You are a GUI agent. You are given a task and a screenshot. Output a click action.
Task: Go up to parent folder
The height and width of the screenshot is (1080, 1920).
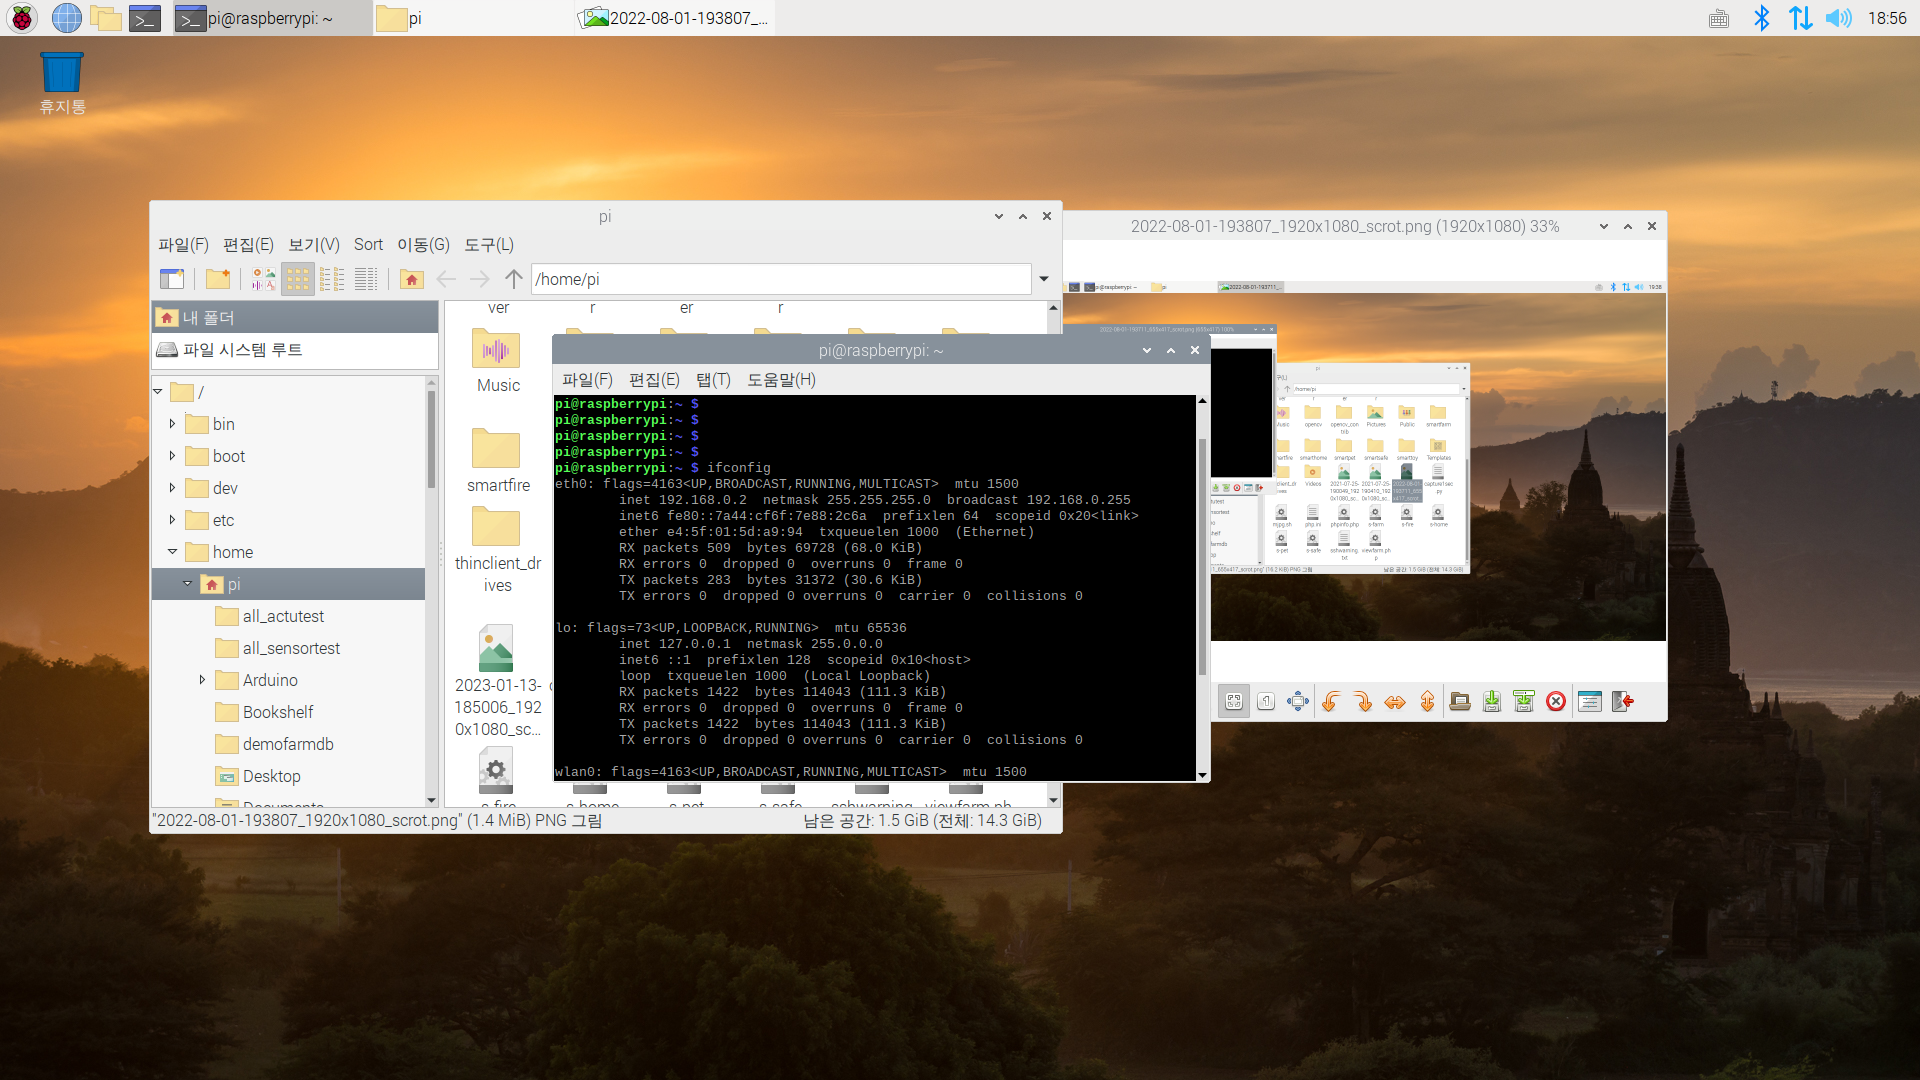point(514,279)
